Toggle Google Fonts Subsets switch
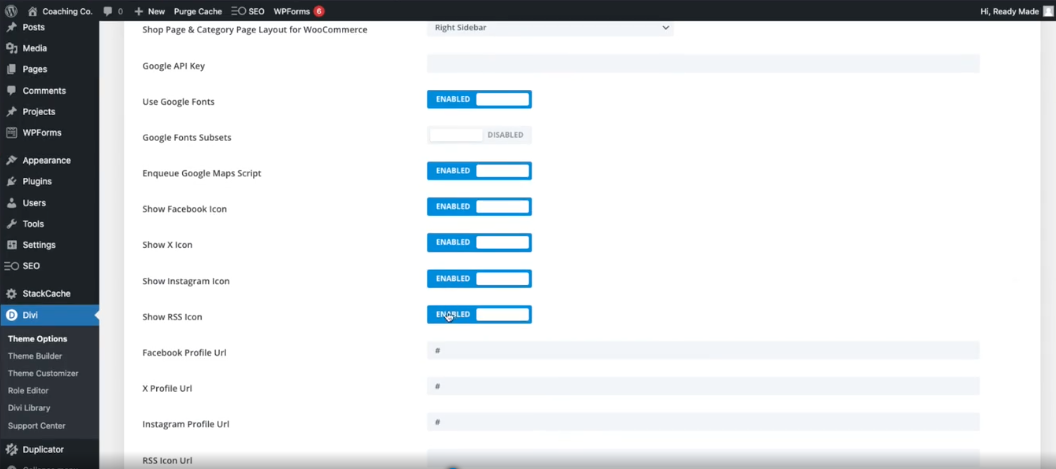This screenshot has width=1056, height=469. click(480, 135)
